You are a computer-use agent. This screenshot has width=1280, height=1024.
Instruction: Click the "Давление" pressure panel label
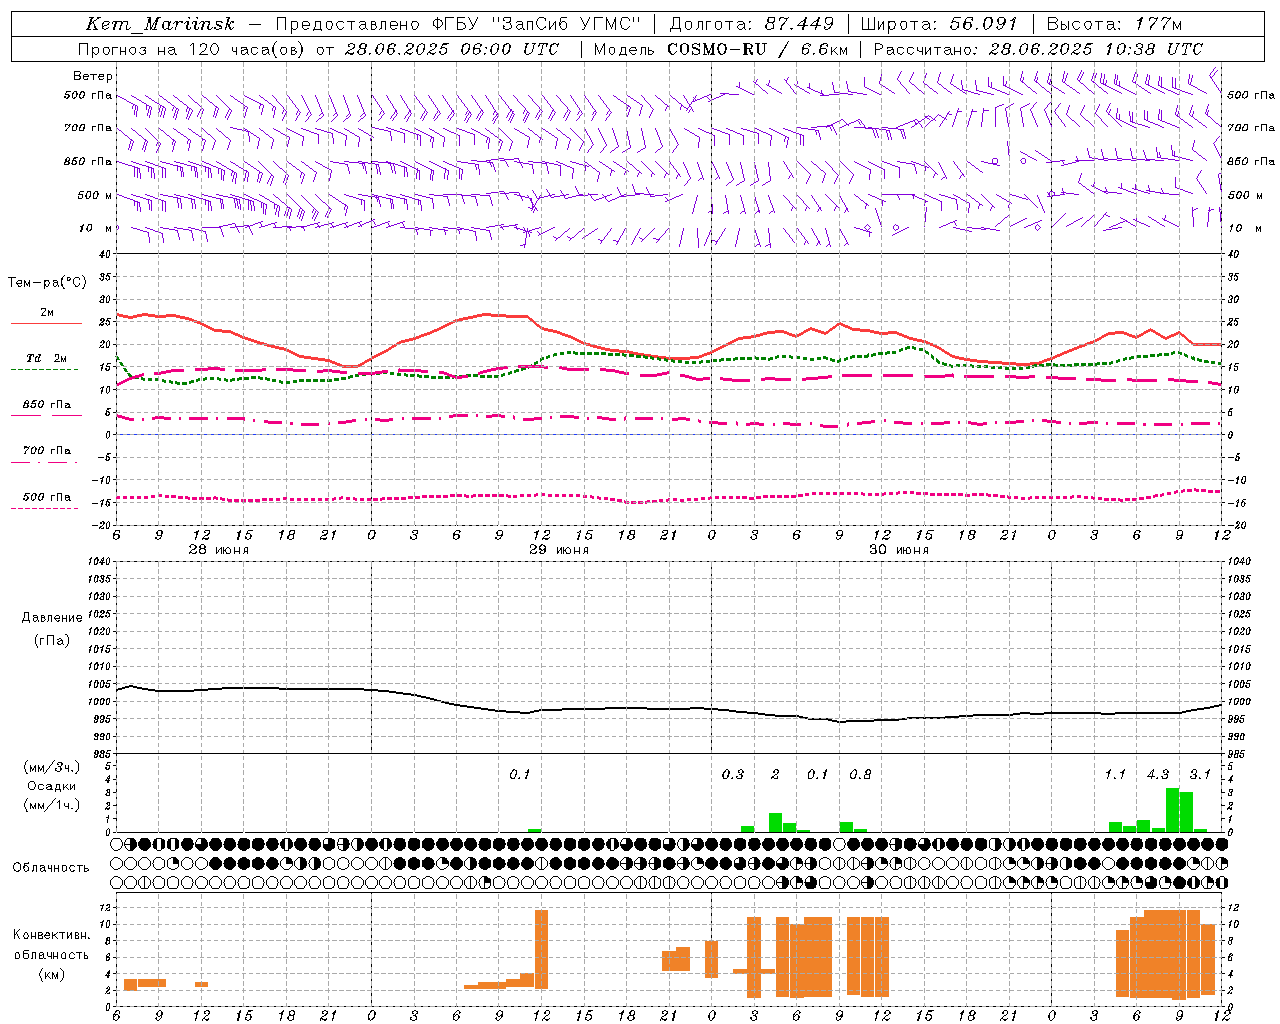tap(52, 618)
